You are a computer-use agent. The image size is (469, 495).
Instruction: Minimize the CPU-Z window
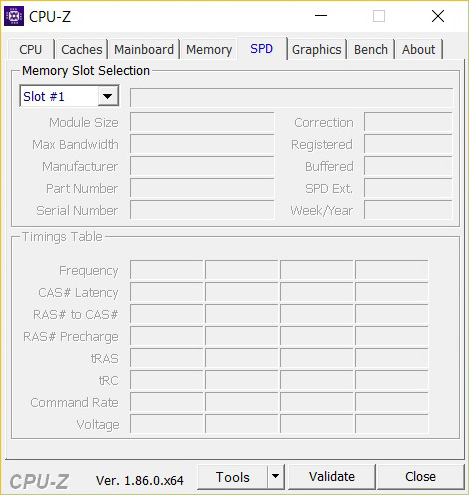tap(321, 16)
